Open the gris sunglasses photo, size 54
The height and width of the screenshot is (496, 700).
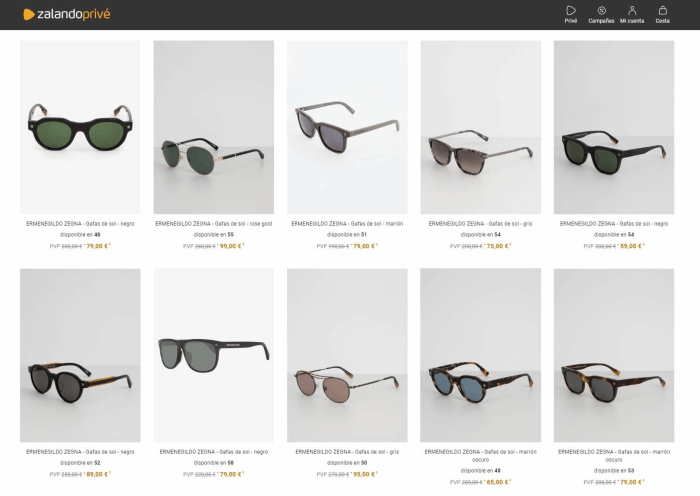481,127
